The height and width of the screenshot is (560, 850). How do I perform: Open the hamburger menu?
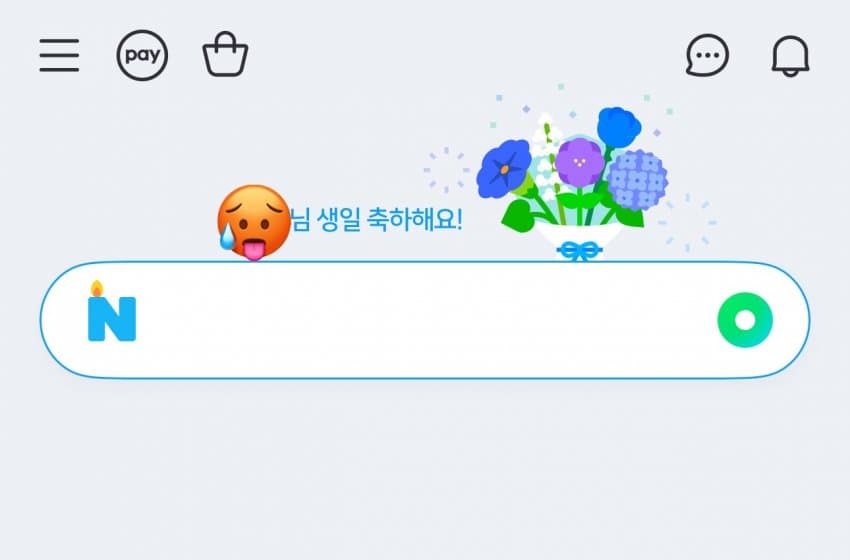(x=59, y=55)
